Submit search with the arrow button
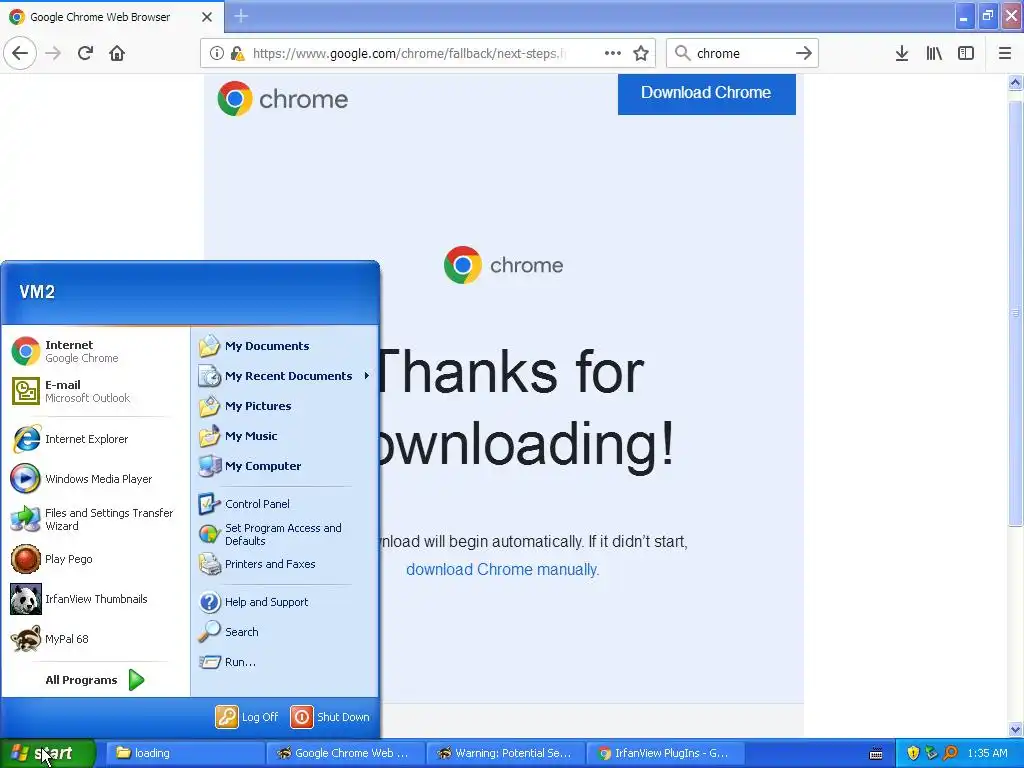 (804, 53)
